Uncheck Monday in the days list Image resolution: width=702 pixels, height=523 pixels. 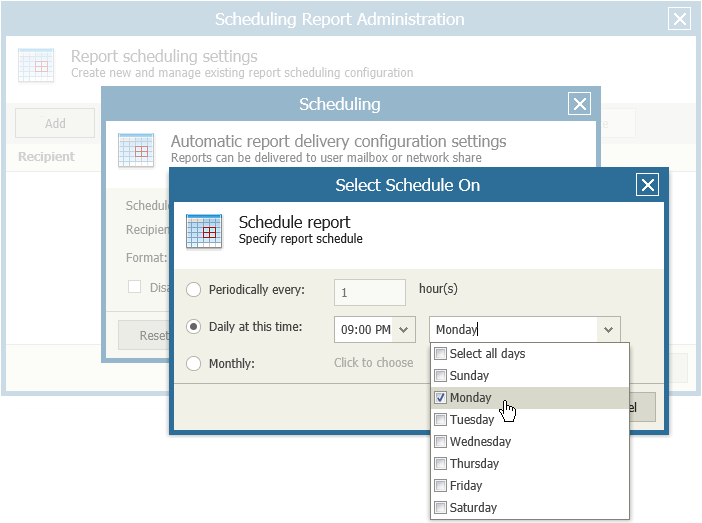tap(441, 398)
